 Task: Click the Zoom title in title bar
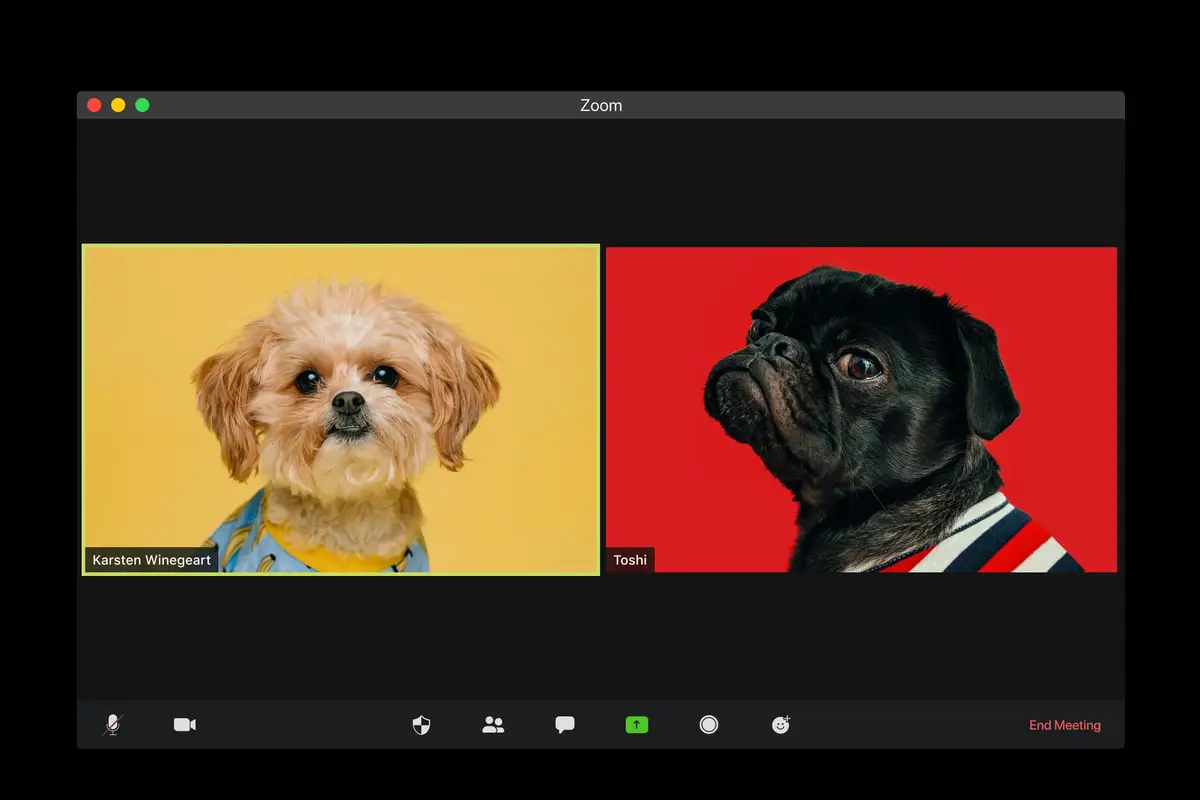click(600, 105)
